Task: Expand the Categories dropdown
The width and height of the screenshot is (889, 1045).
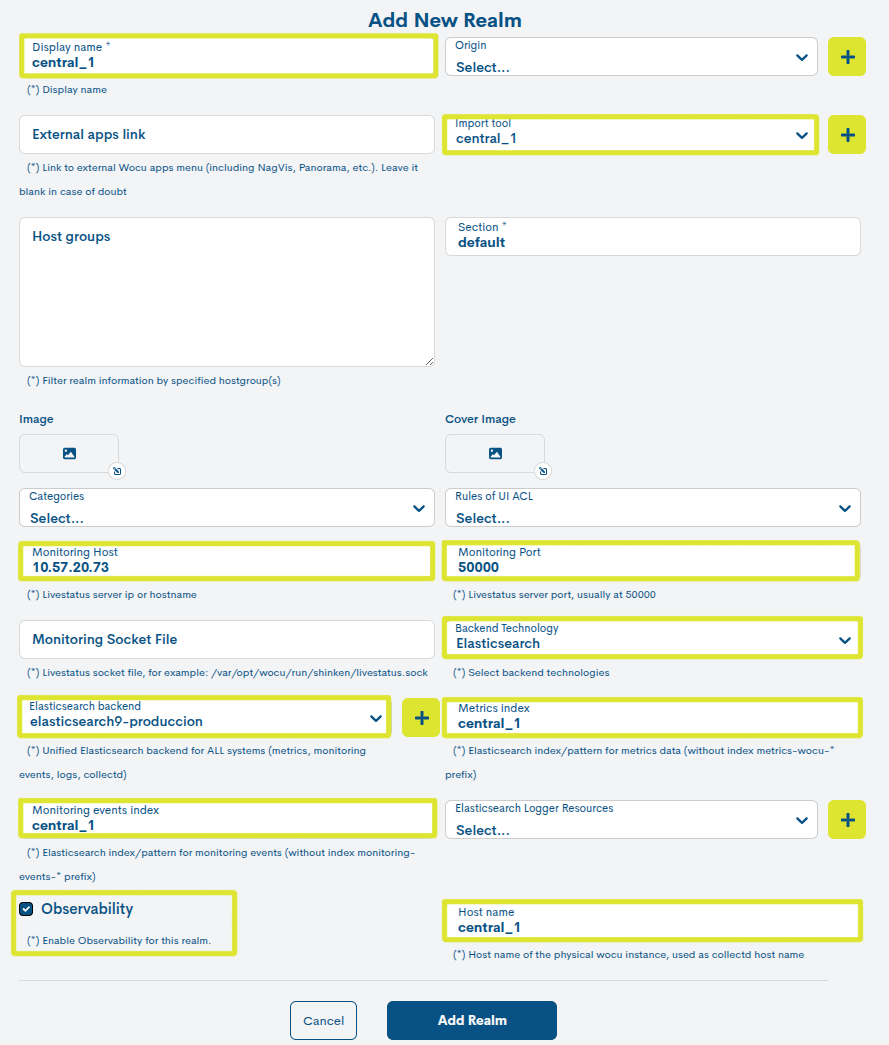Action: 227,508
